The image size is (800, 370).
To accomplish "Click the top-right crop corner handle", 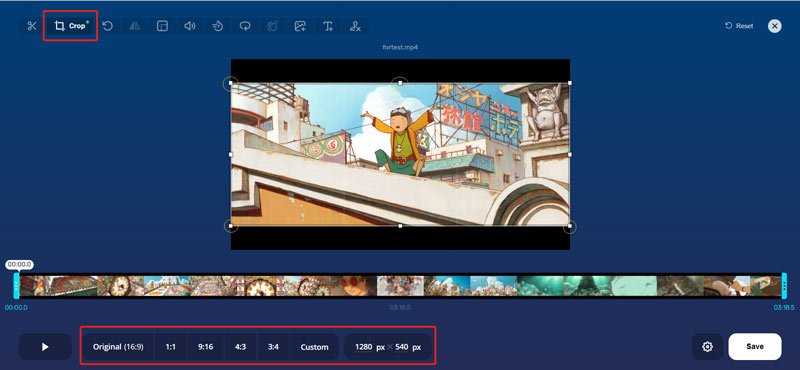I will pyautogui.click(x=569, y=83).
